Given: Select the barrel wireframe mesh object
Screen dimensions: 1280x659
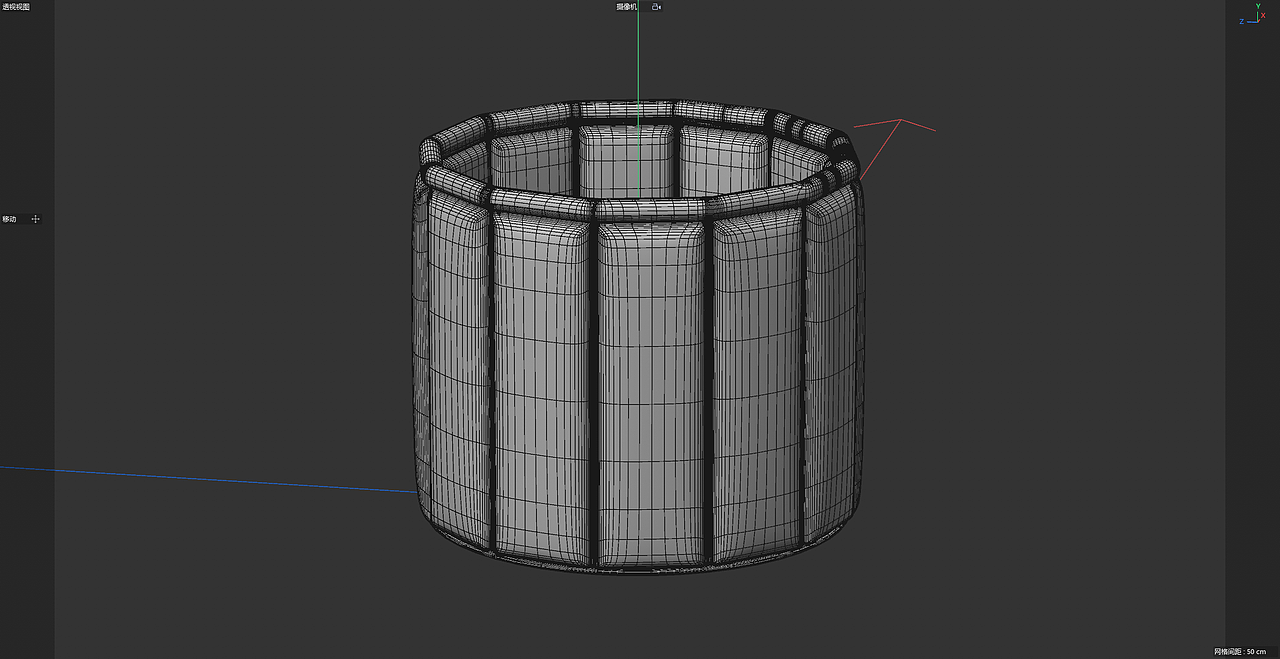Looking at the screenshot, I should pyautogui.click(x=640, y=340).
